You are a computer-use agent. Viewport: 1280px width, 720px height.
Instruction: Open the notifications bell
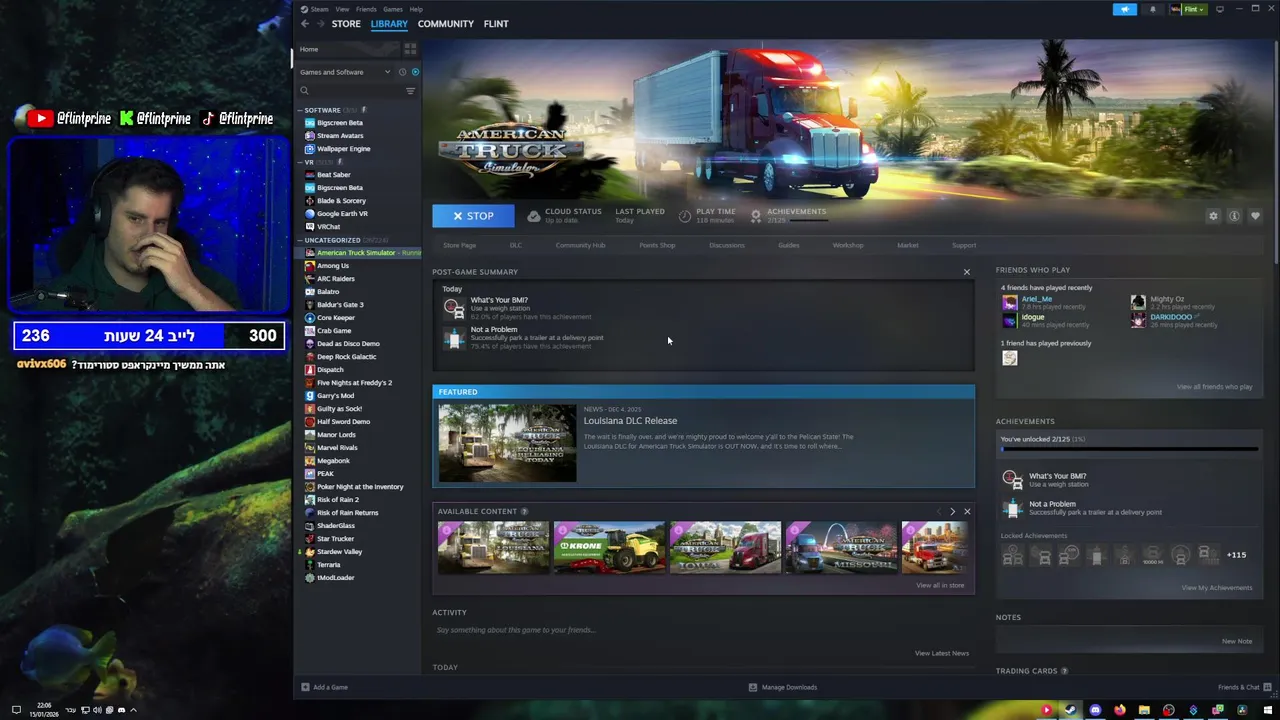coord(1152,9)
